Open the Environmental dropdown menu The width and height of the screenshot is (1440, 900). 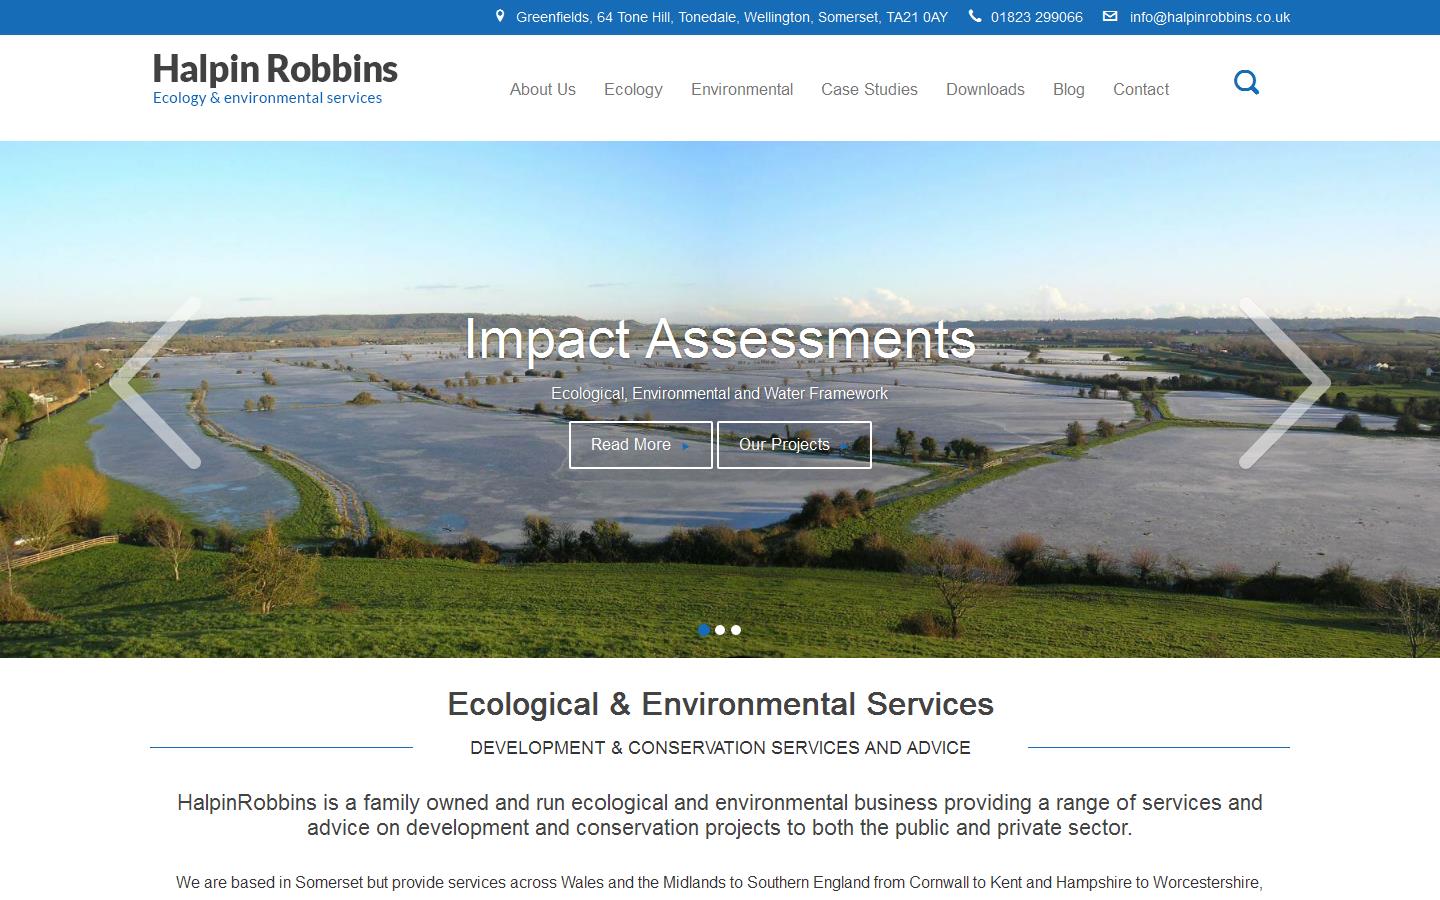[741, 89]
